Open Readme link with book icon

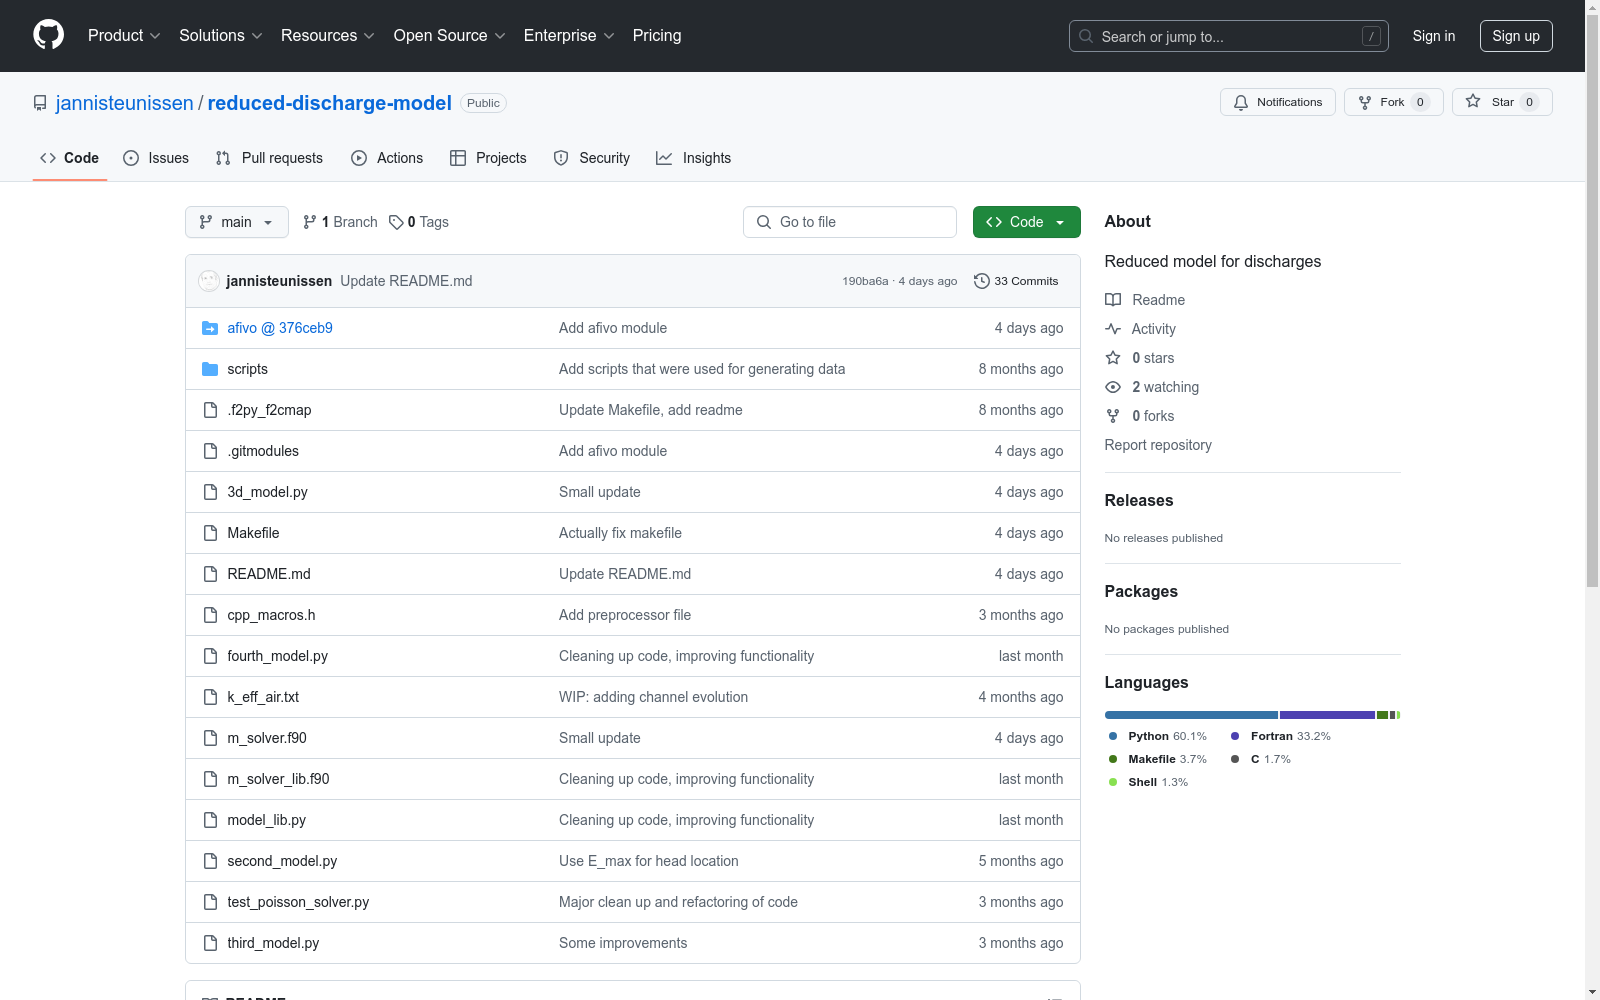coord(1145,300)
